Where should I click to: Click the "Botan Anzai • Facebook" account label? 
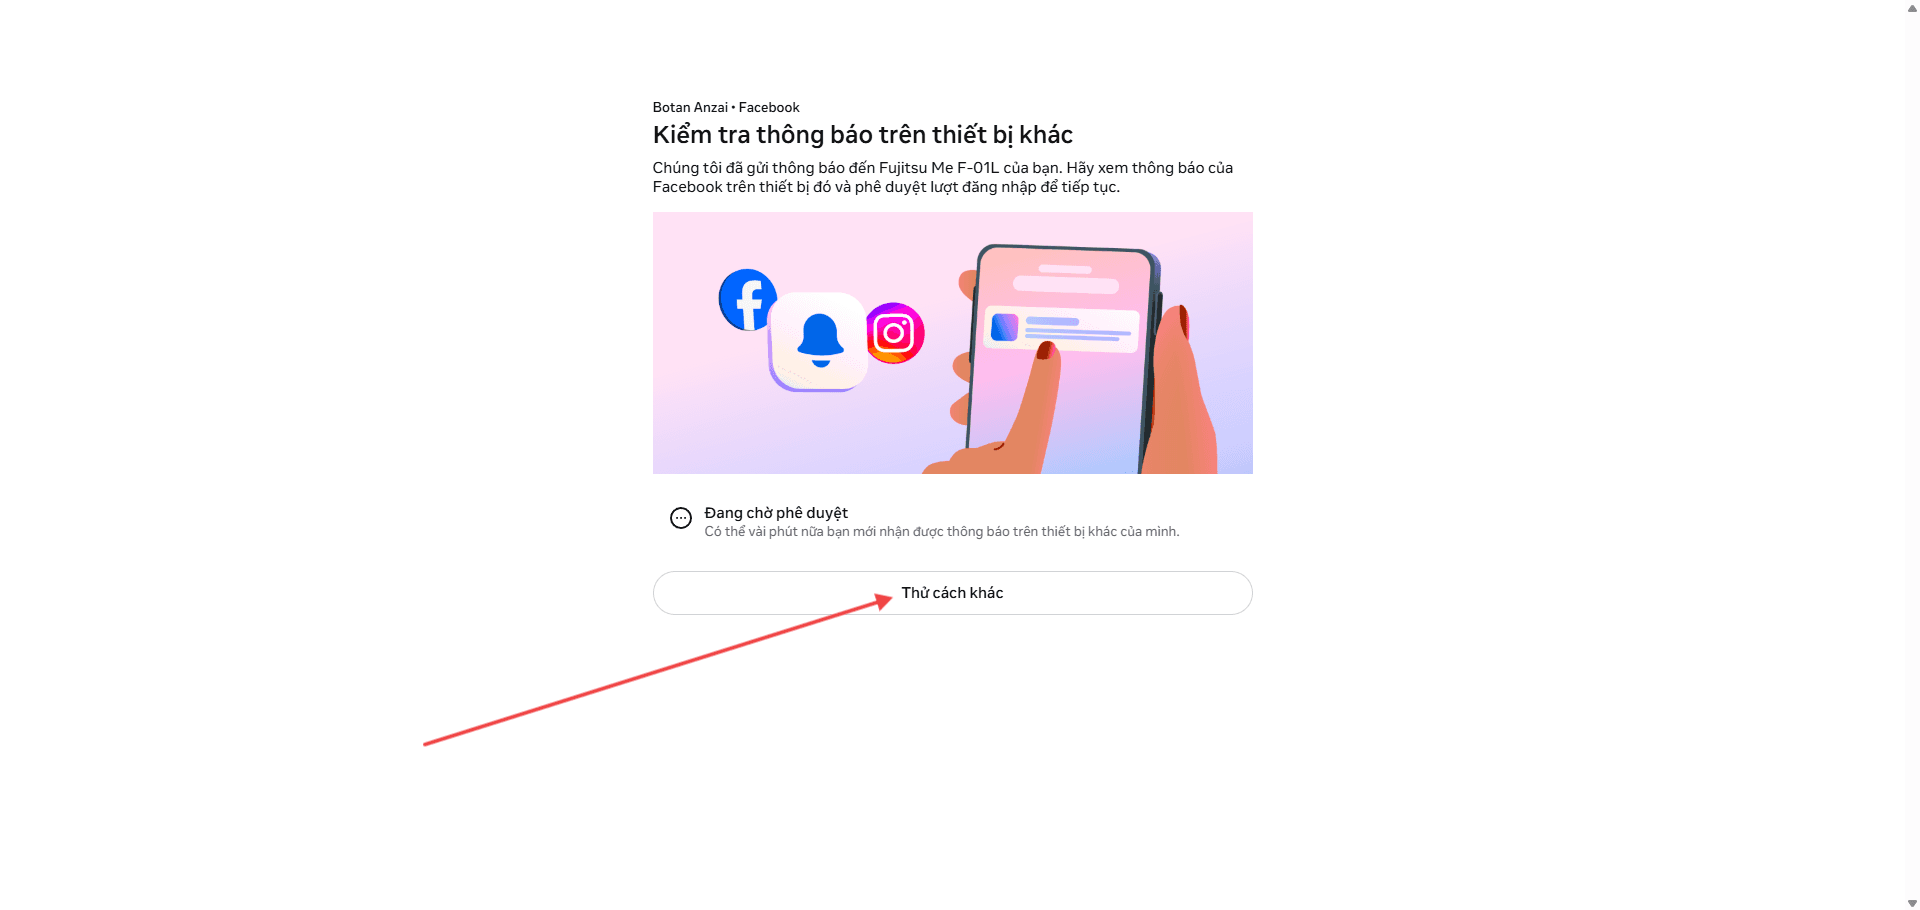pos(726,107)
